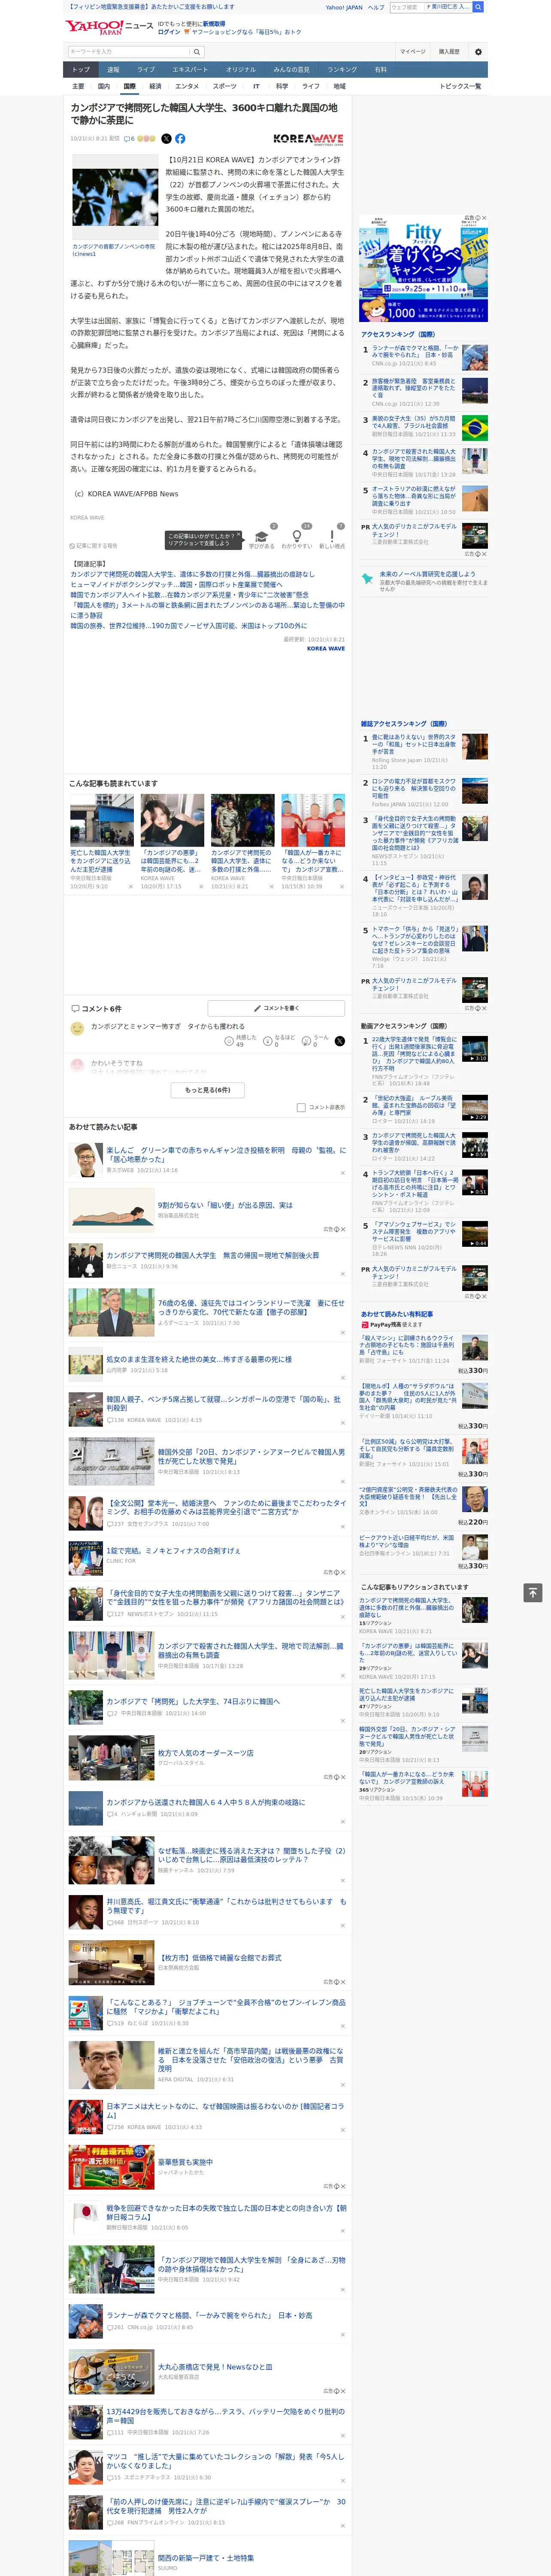Click the KOREA WAVE logo at article top
The image size is (551, 2576).
[308, 139]
